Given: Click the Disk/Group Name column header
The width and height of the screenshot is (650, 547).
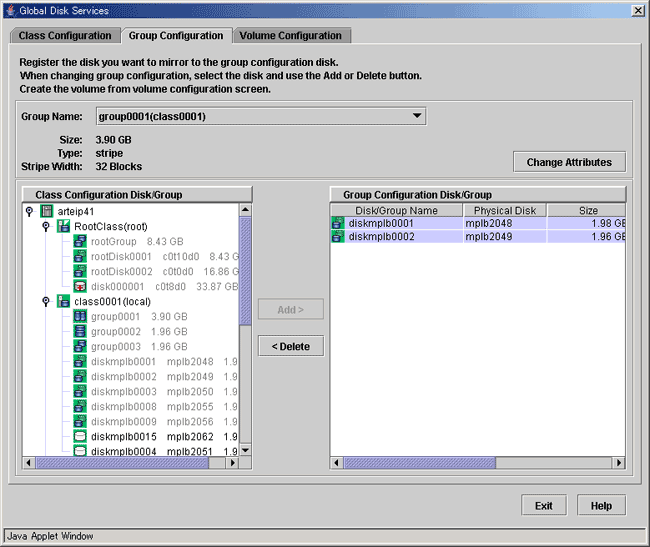Looking at the screenshot, I should [396, 210].
